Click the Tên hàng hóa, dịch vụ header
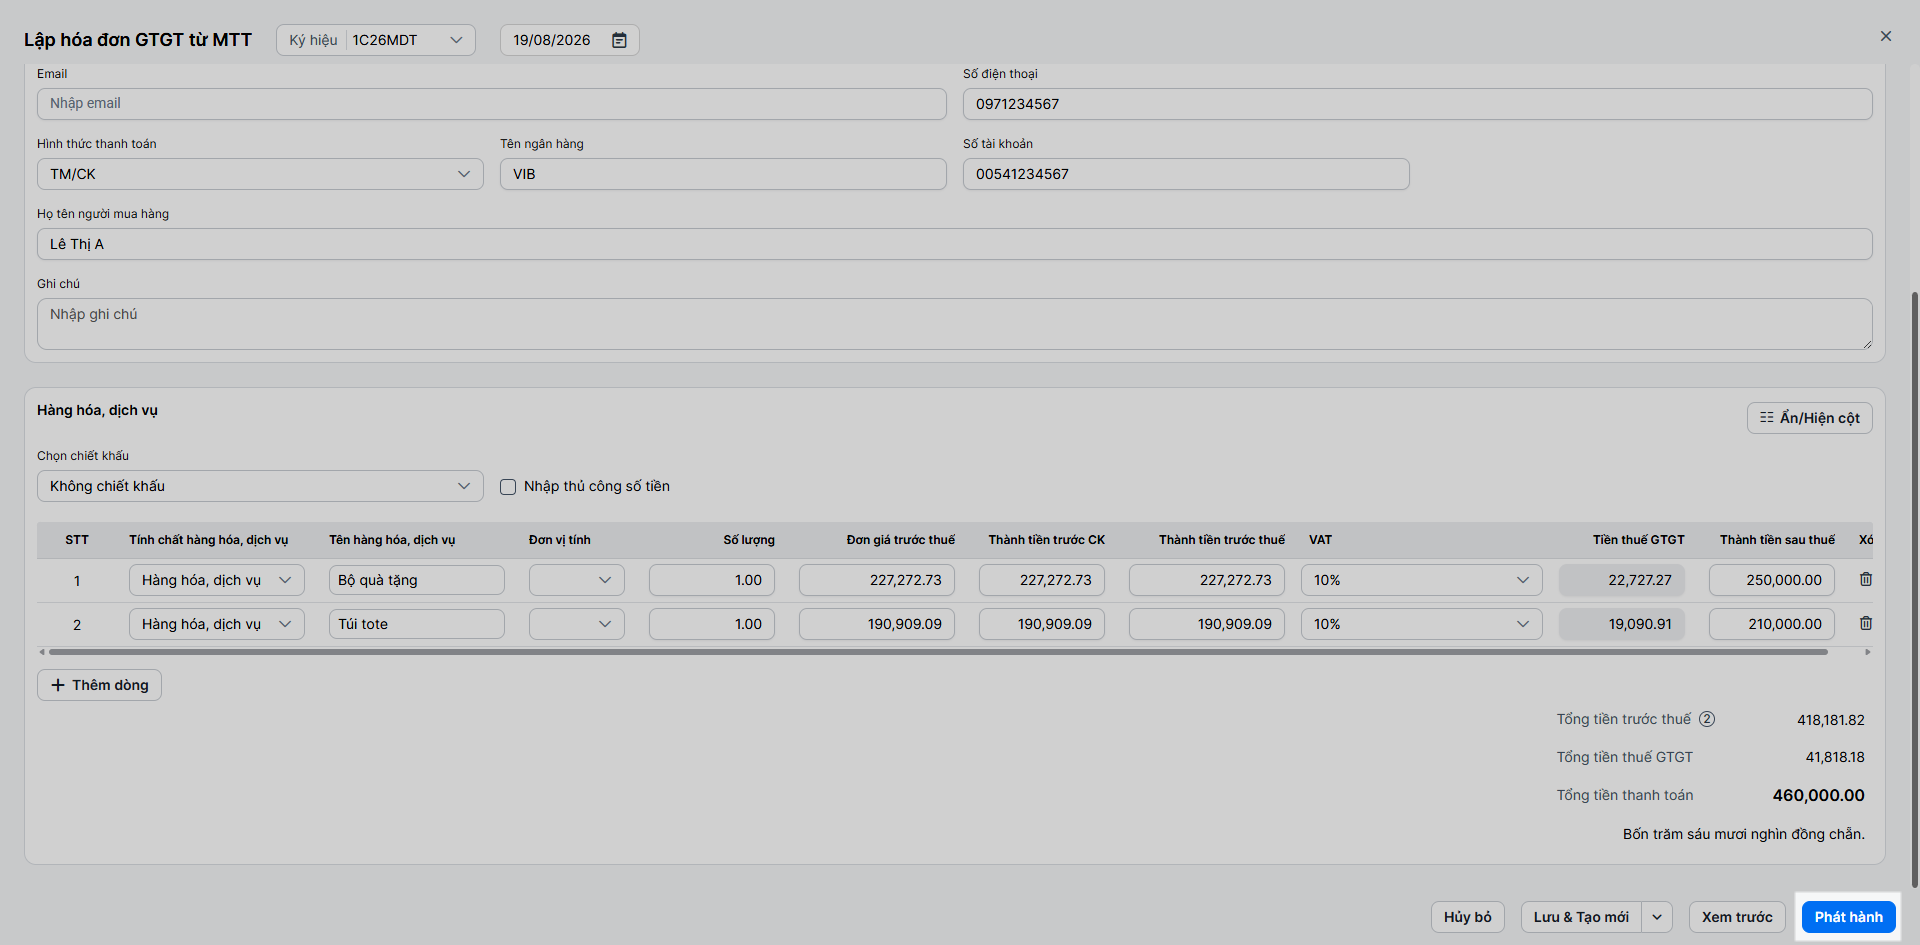 [x=392, y=540]
